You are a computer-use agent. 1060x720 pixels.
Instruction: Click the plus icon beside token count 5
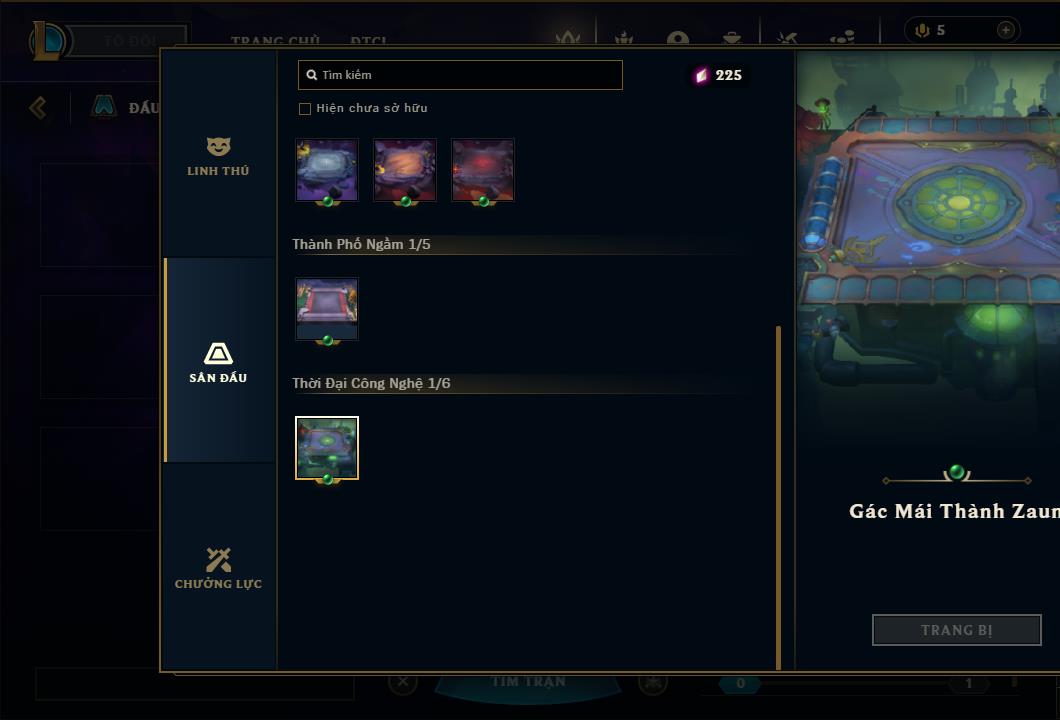(1005, 30)
